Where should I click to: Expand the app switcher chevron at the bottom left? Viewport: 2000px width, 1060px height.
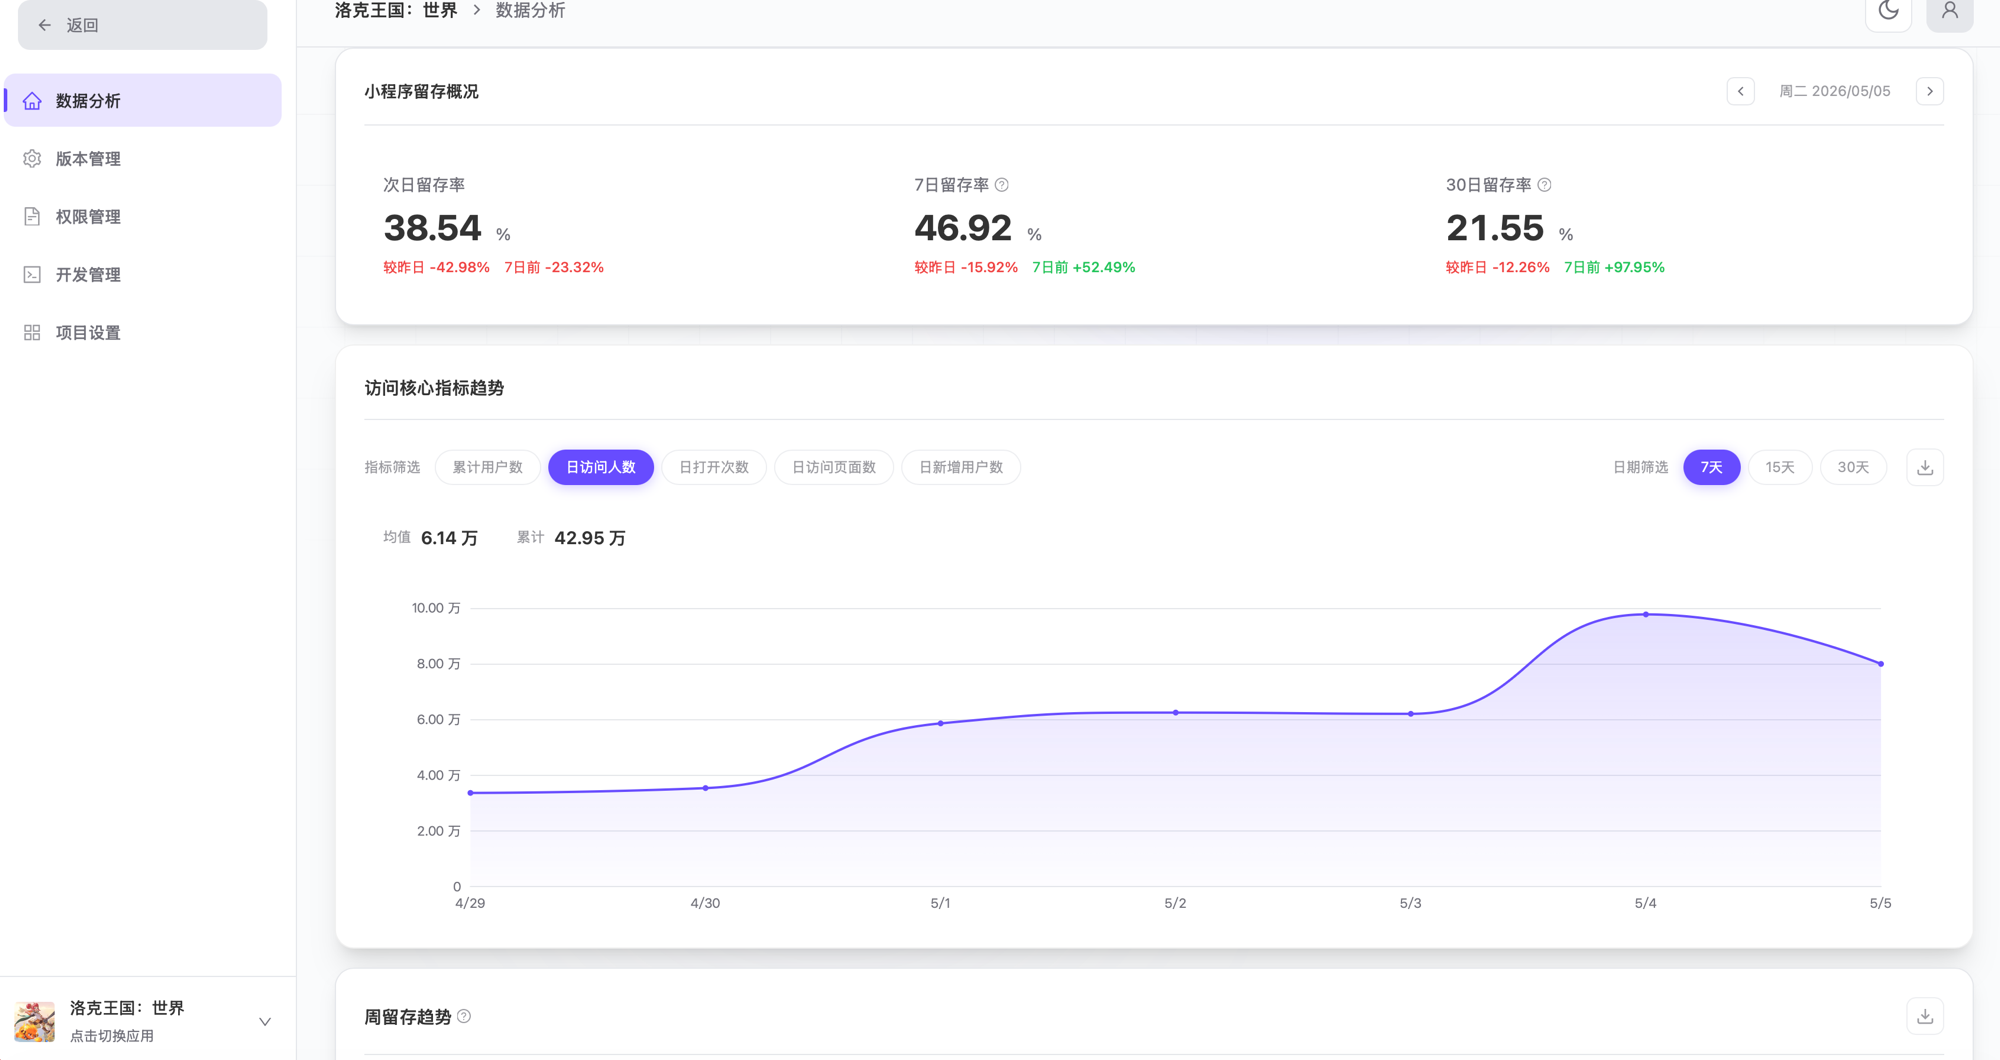click(x=264, y=1021)
